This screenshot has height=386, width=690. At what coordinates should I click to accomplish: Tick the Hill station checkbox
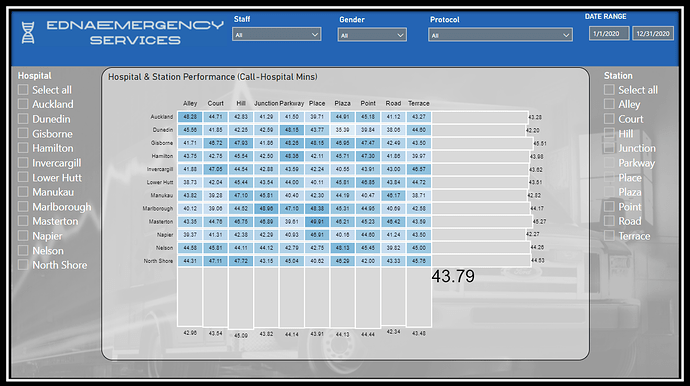pos(609,133)
